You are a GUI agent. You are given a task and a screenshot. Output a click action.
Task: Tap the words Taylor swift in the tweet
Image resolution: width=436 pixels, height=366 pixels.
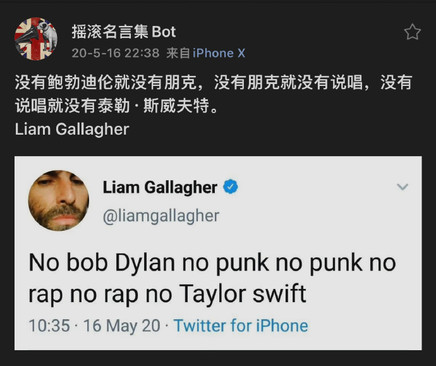[x=243, y=294]
